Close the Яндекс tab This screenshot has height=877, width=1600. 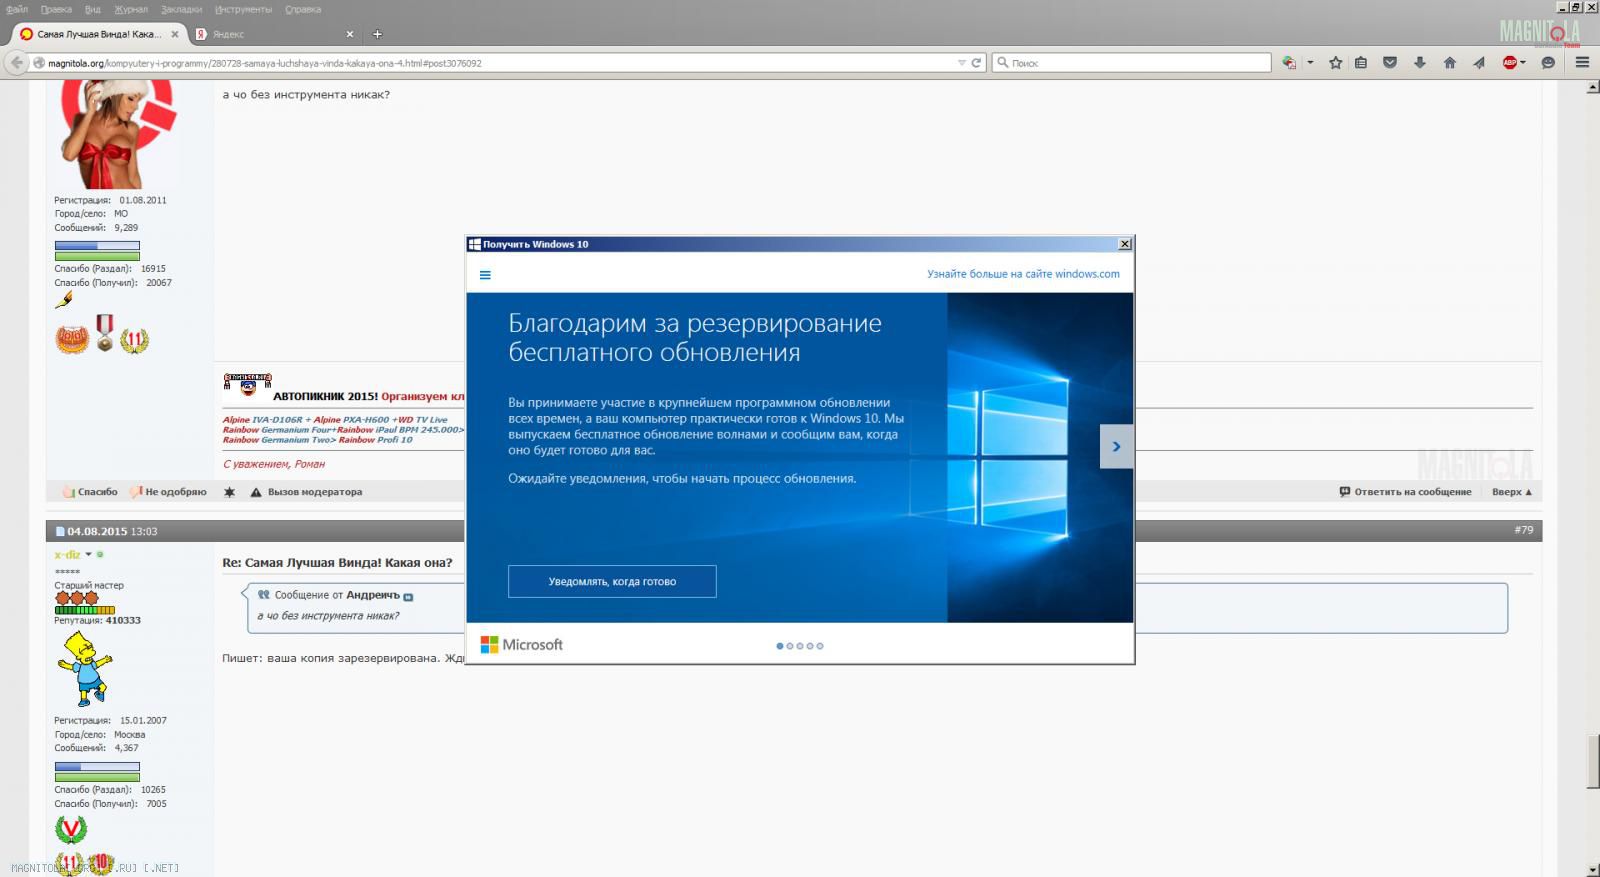tap(350, 34)
